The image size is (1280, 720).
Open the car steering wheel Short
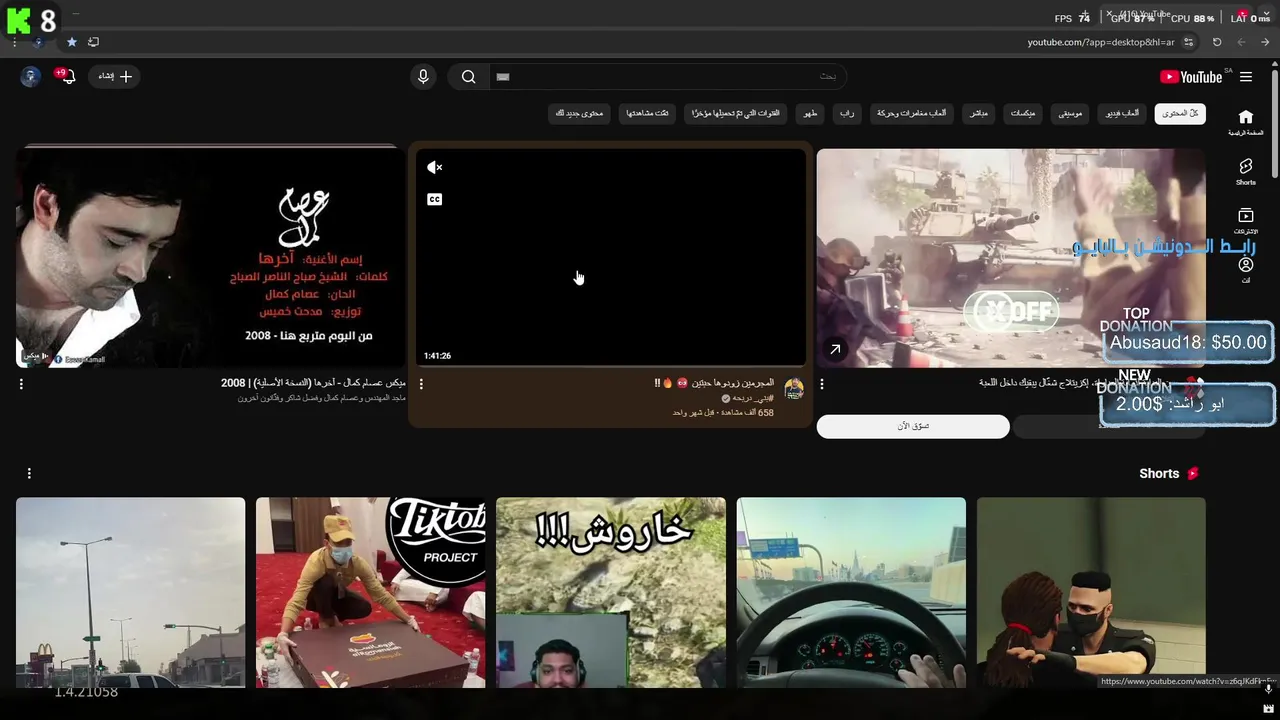(x=851, y=592)
